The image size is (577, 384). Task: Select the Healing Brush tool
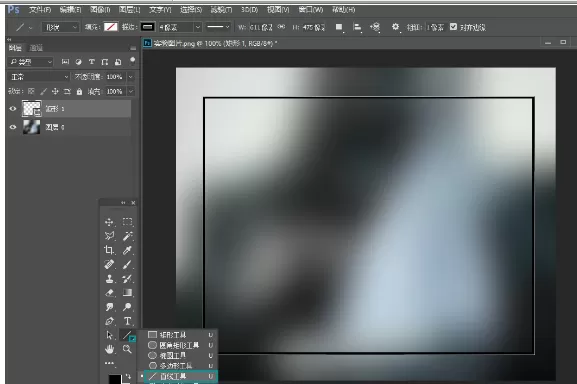(109, 264)
